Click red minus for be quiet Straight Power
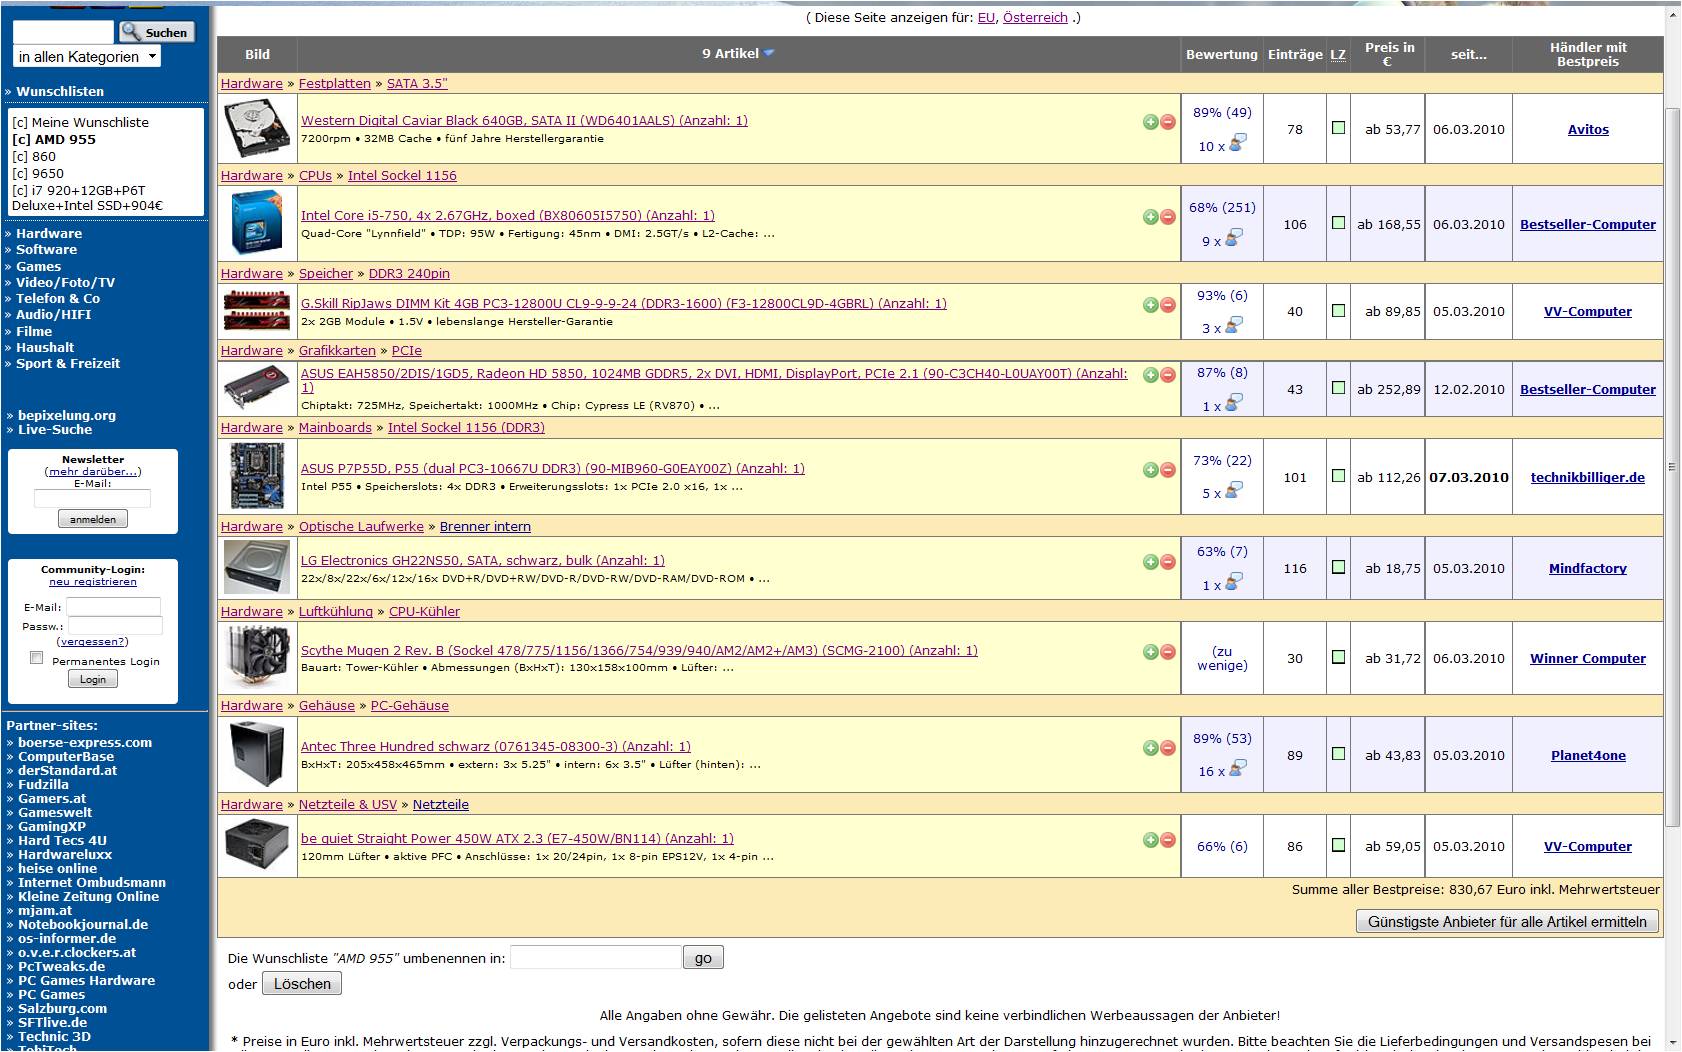This screenshot has width=1682, height=1052. [1167, 840]
